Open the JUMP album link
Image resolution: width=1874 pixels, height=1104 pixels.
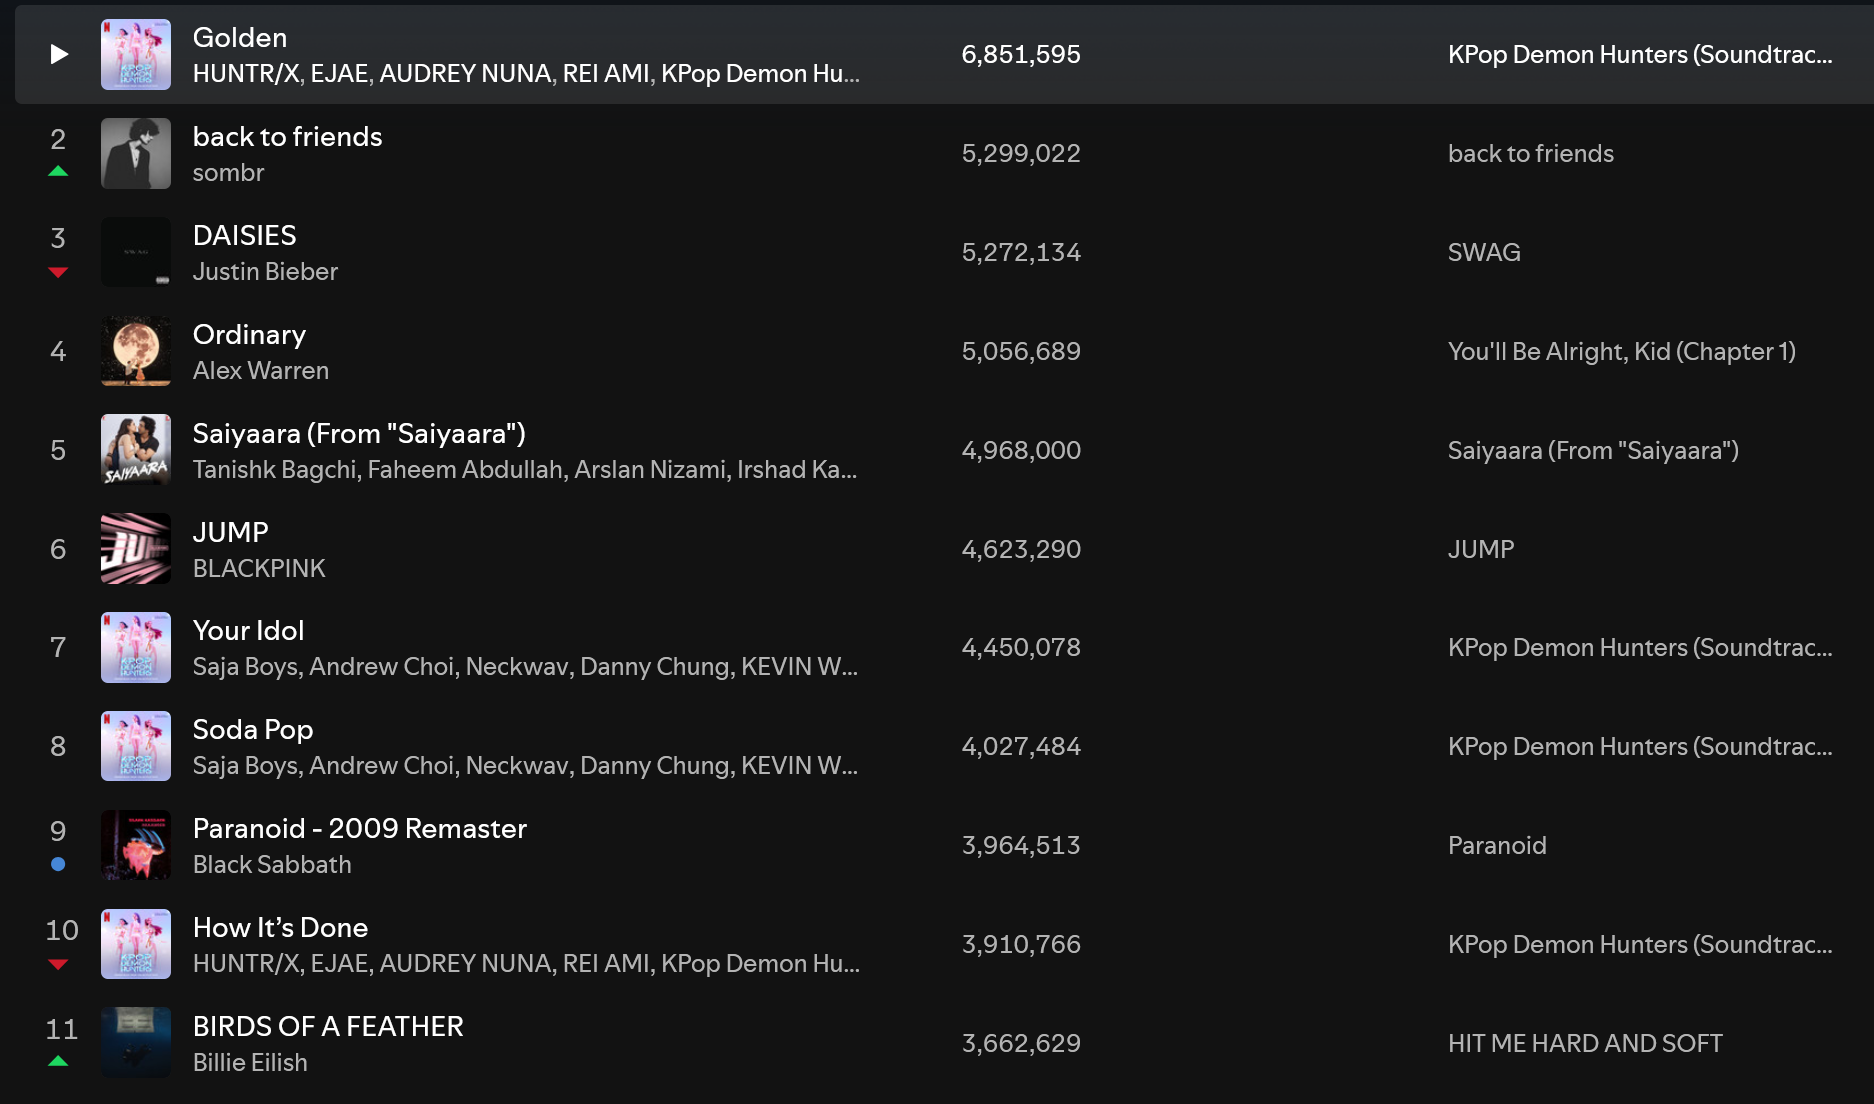tap(1481, 549)
